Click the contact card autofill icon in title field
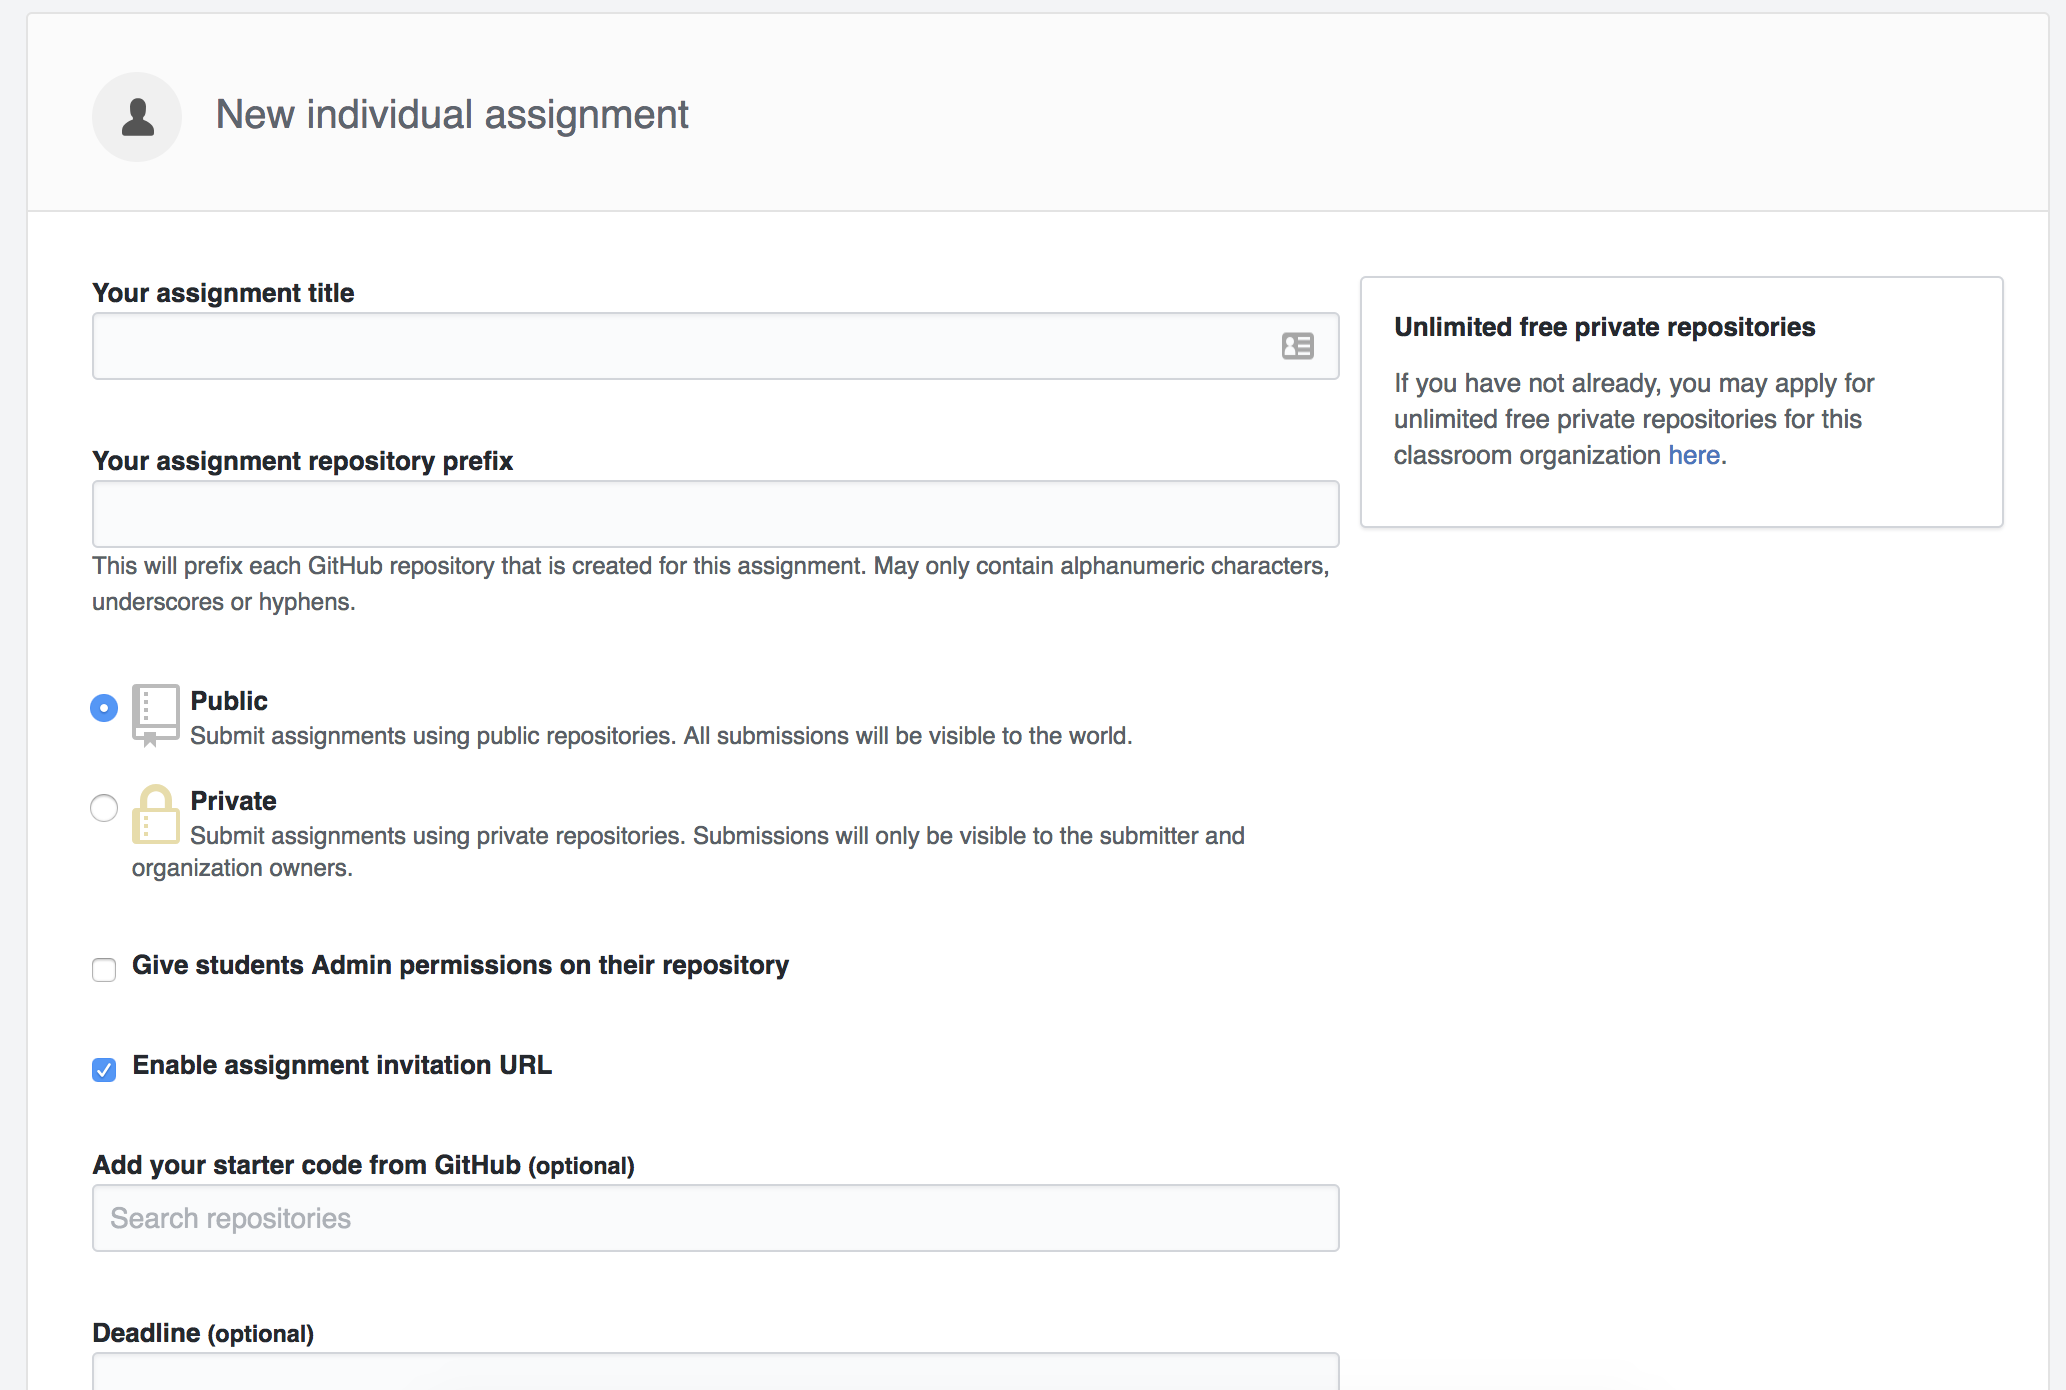 pos(1297,346)
